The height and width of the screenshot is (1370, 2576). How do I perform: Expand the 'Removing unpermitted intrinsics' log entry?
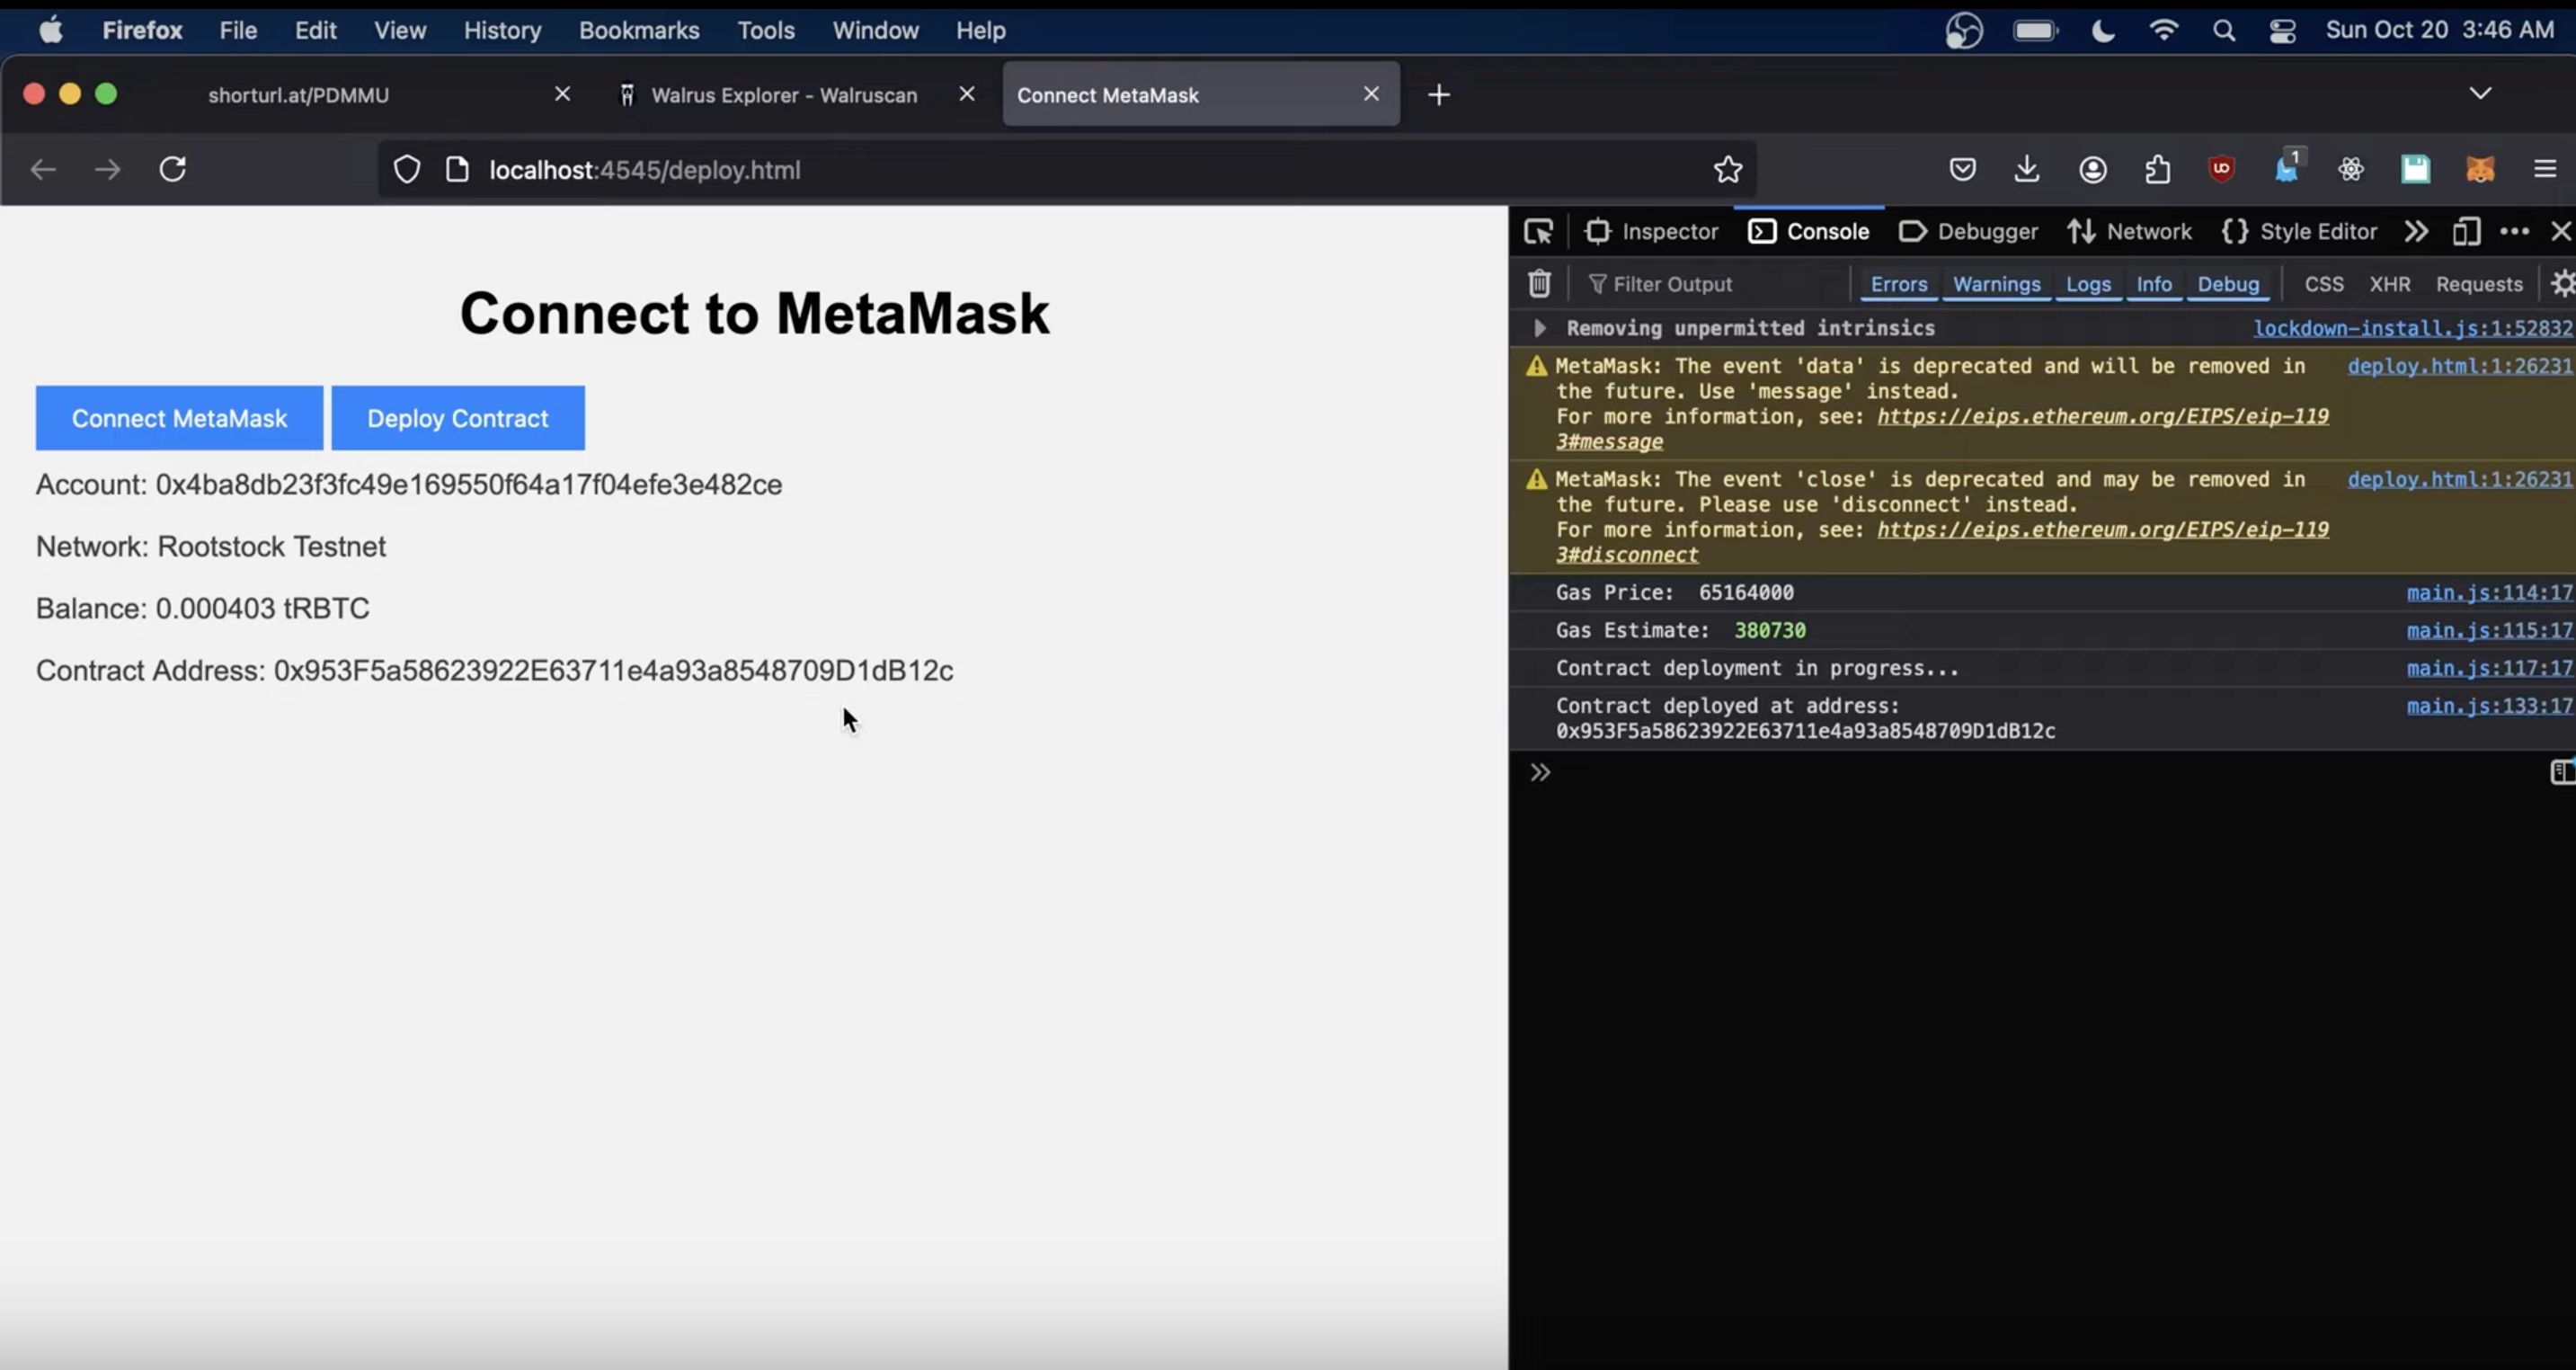[1540, 328]
